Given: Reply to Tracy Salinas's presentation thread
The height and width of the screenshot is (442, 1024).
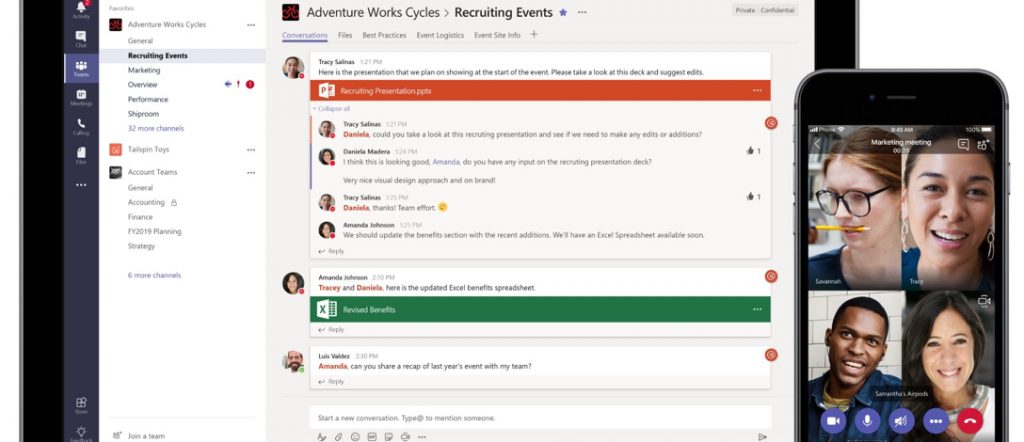Looking at the screenshot, I should (x=331, y=251).
